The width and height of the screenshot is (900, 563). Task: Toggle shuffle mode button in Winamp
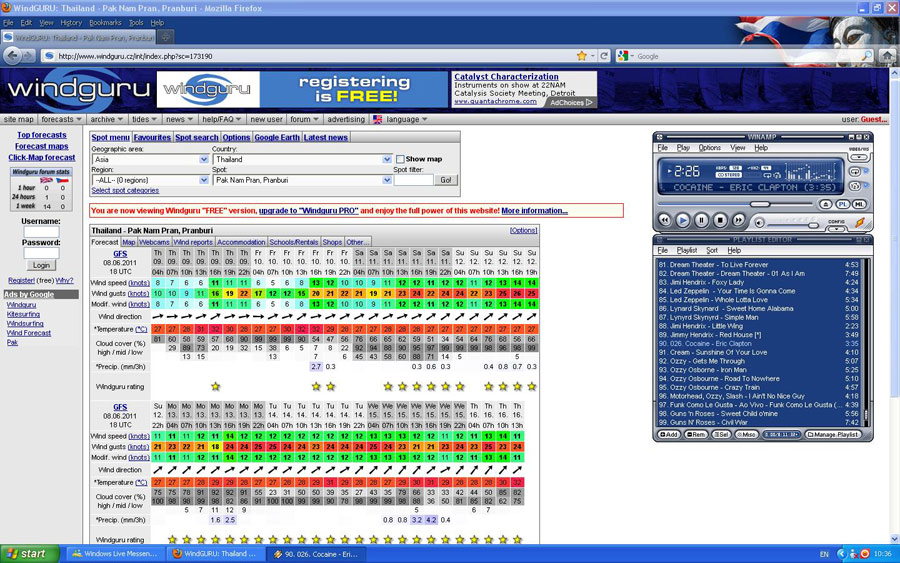[856, 186]
